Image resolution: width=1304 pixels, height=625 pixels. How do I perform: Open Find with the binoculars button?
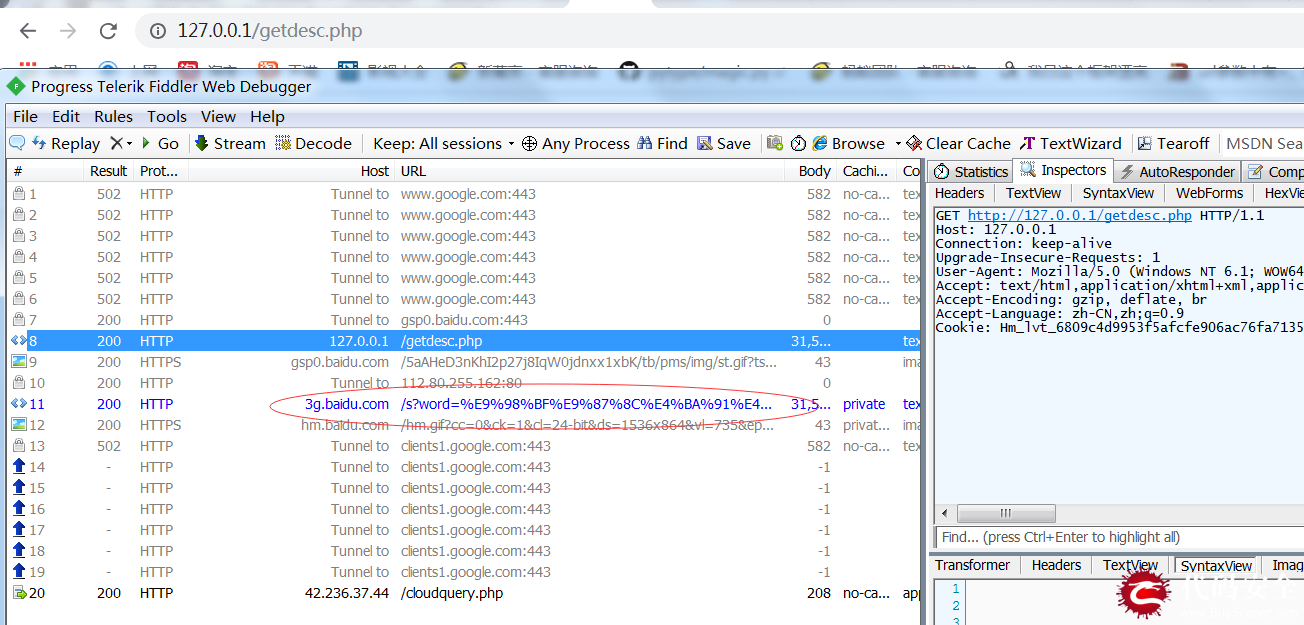click(662, 143)
